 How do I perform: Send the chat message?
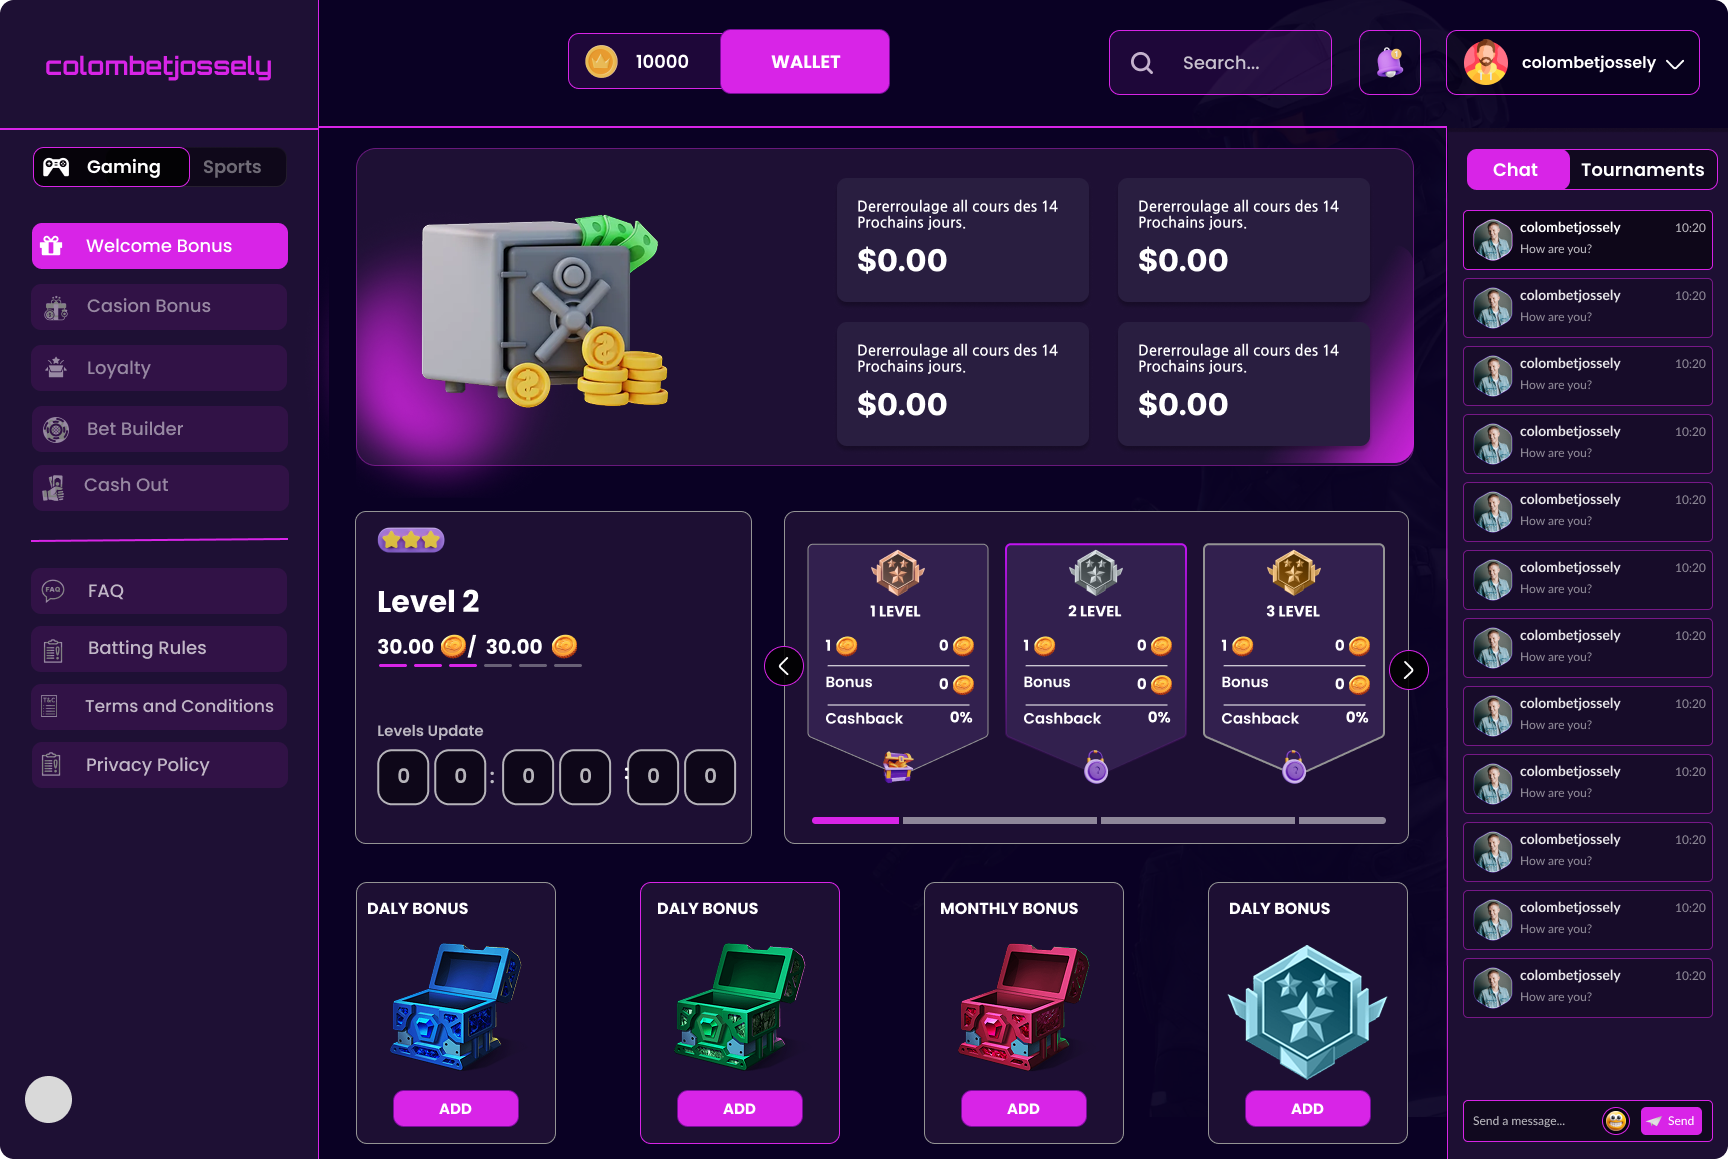(1671, 1121)
